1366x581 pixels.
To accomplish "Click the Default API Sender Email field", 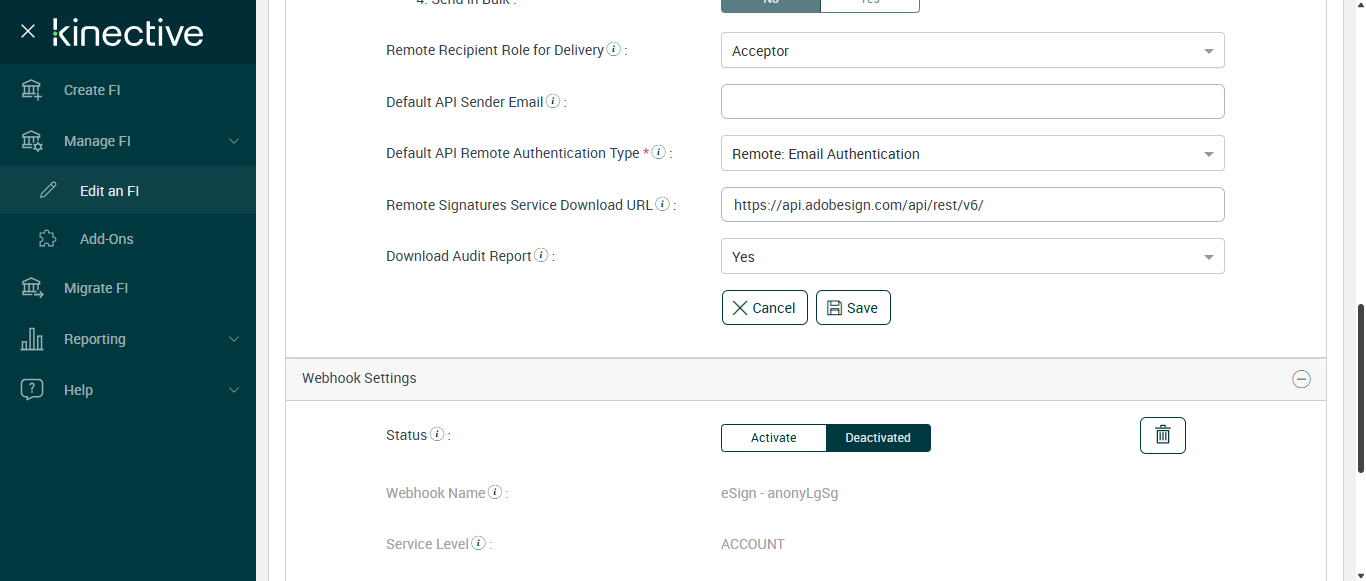I will [972, 102].
